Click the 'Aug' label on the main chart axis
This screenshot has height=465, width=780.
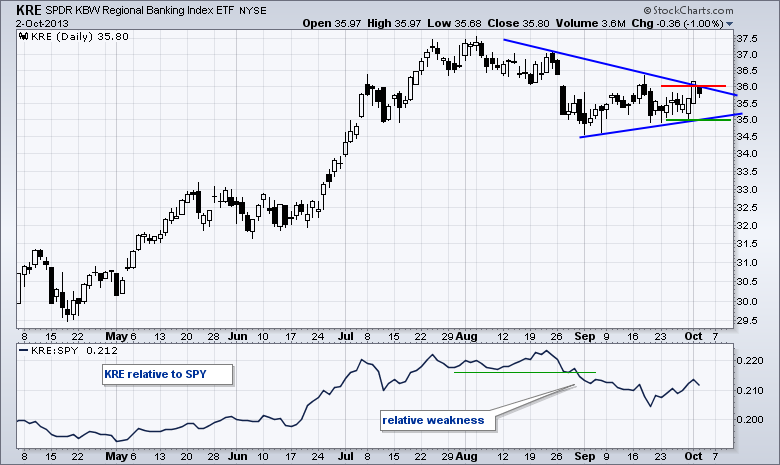point(467,337)
